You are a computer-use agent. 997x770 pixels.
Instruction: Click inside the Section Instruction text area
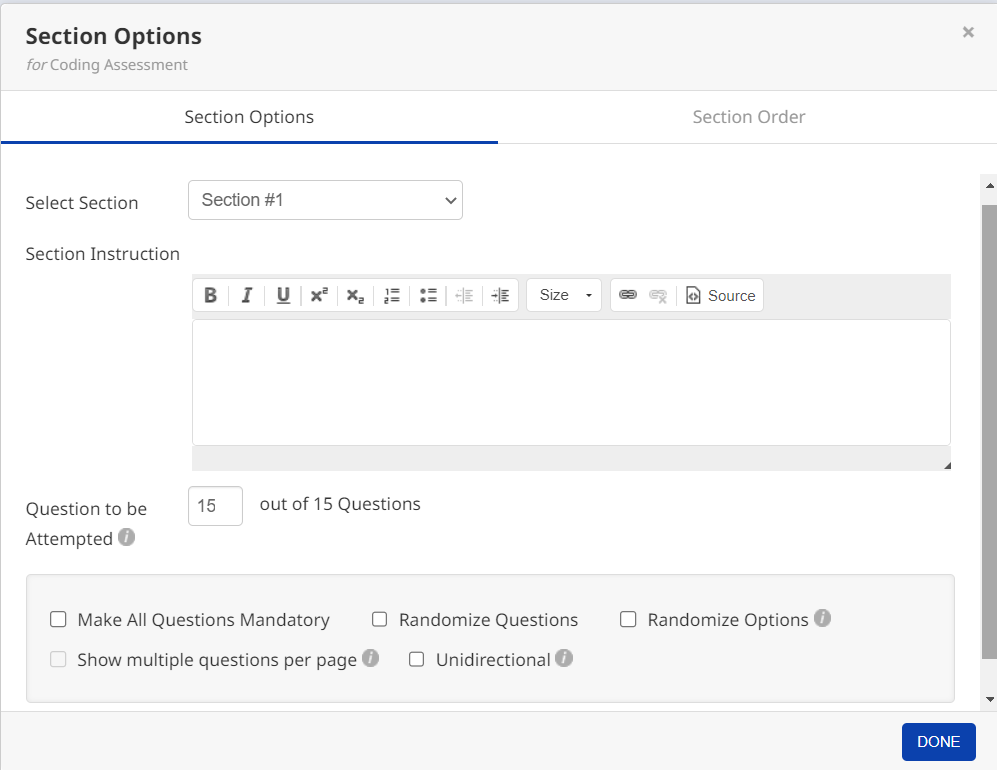coord(571,382)
